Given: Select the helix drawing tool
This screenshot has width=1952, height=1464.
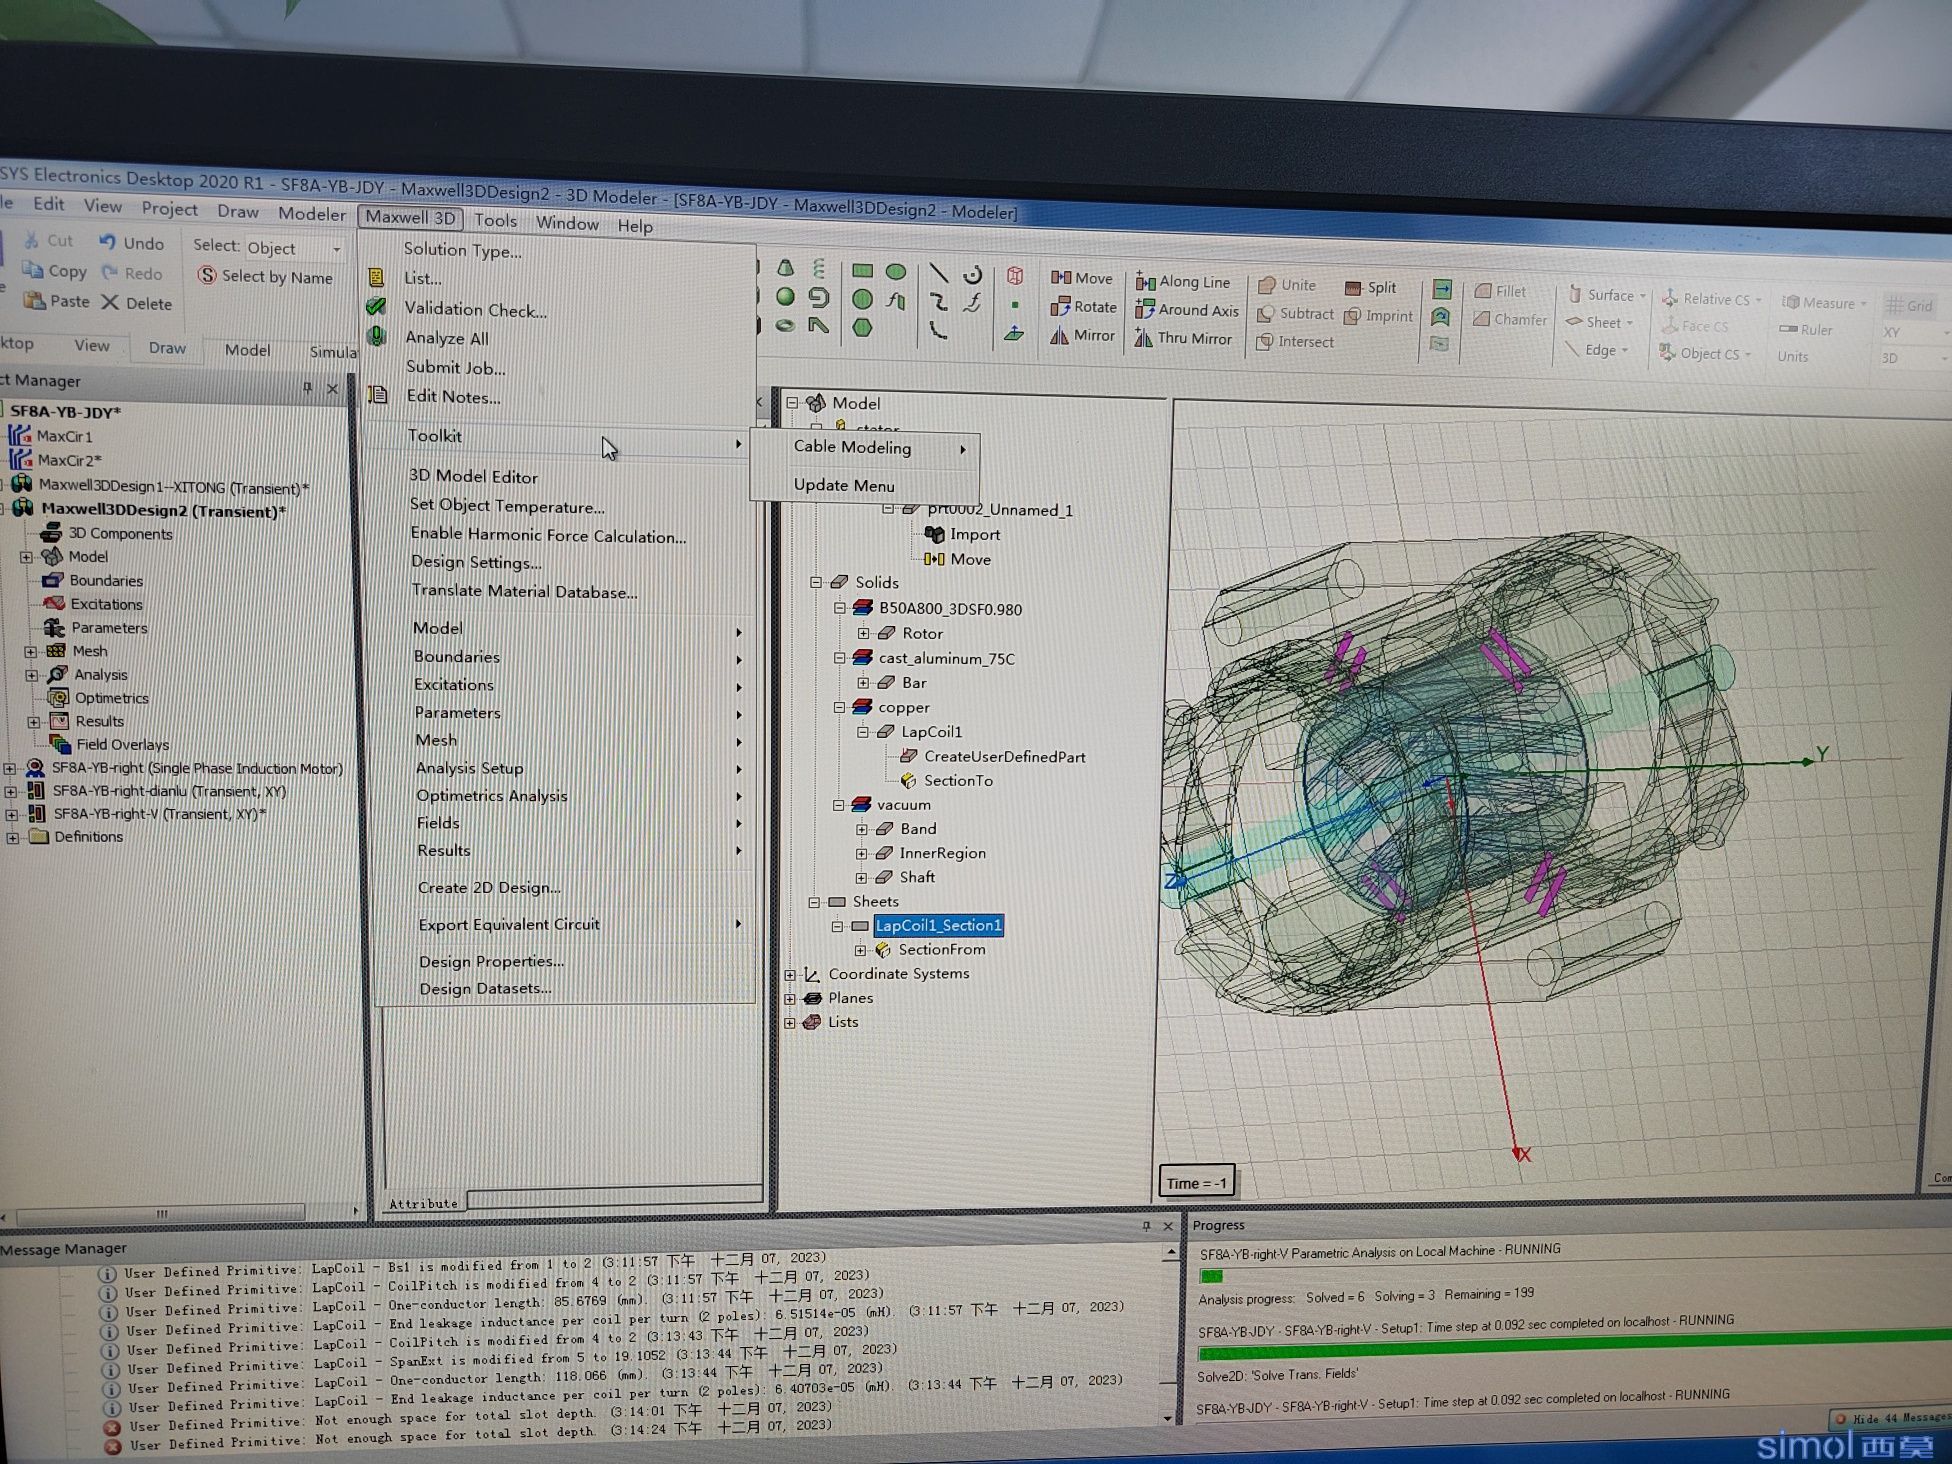Looking at the screenshot, I should [819, 268].
